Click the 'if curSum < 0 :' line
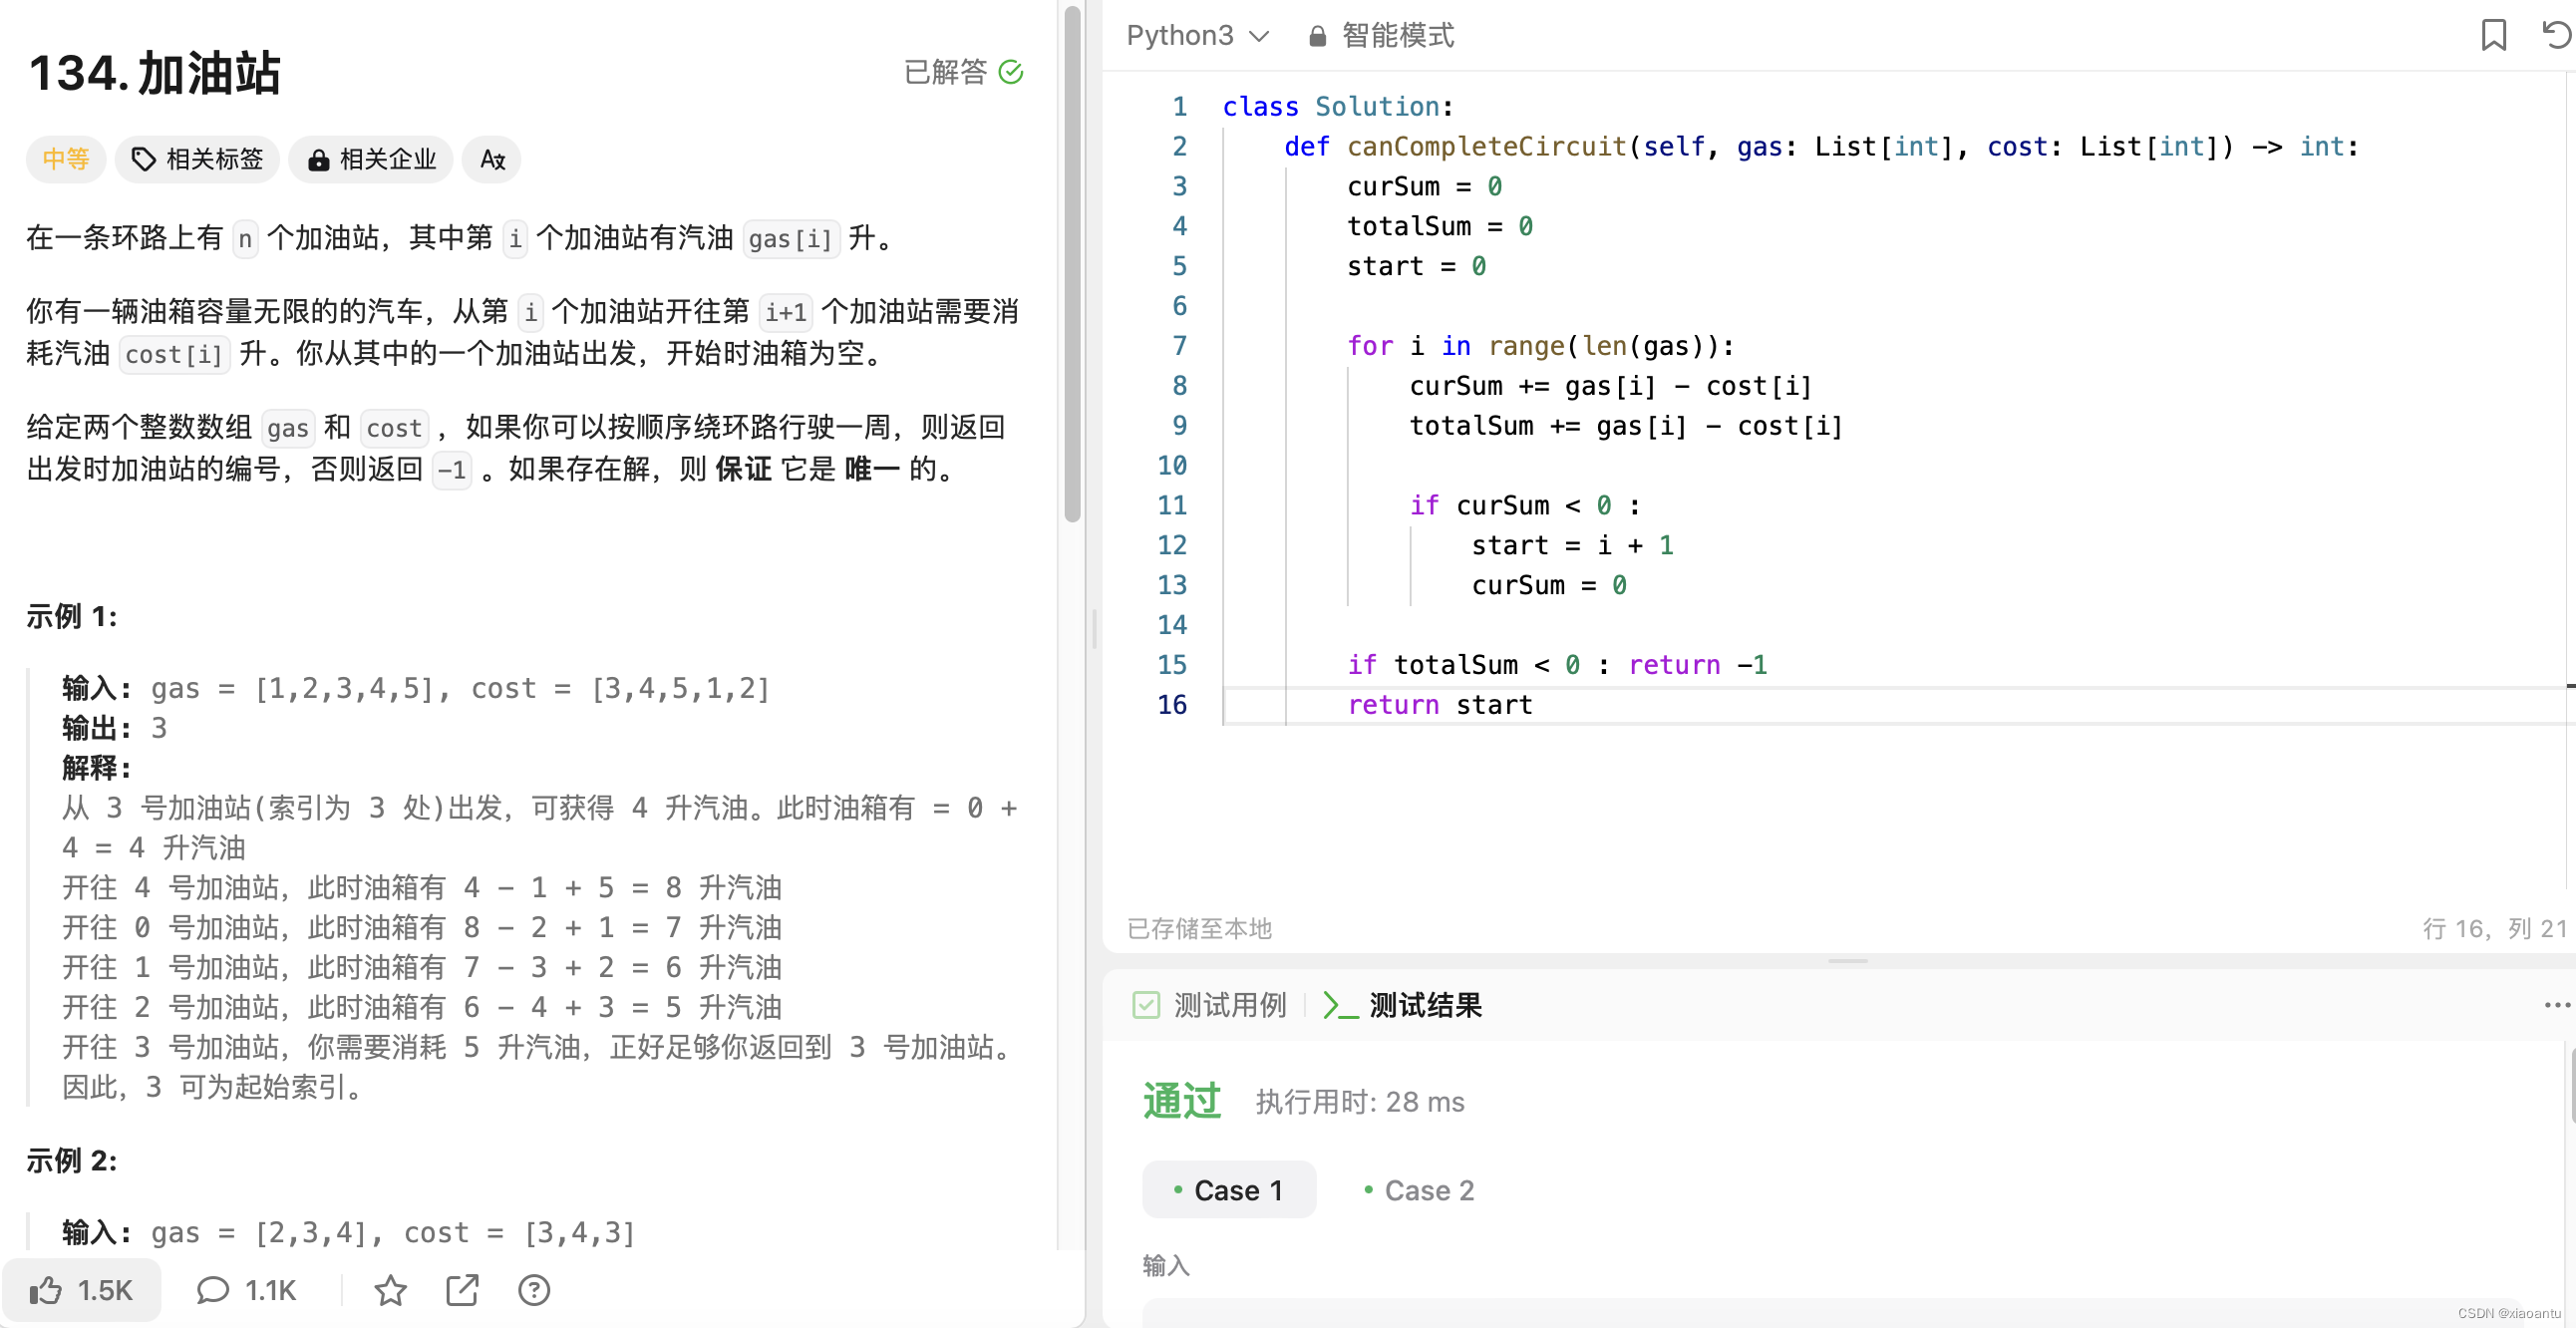 point(1525,505)
